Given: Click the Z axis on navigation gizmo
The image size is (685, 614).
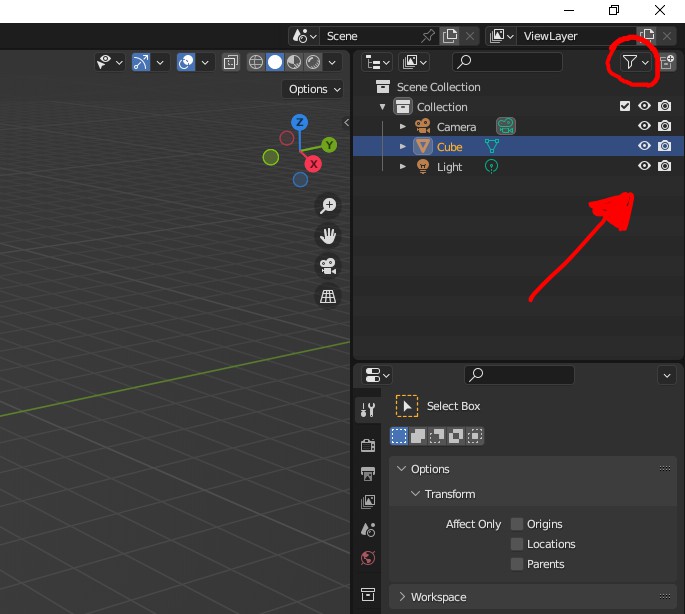Looking at the screenshot, I should point(300,122).
